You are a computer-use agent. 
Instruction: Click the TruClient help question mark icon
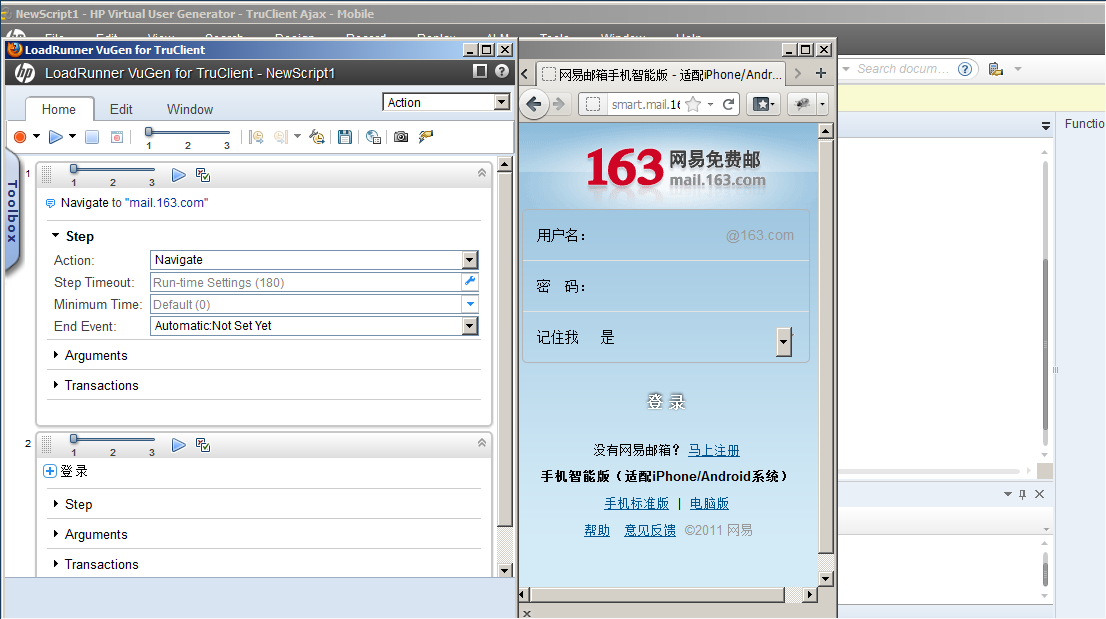click(502, 71)
